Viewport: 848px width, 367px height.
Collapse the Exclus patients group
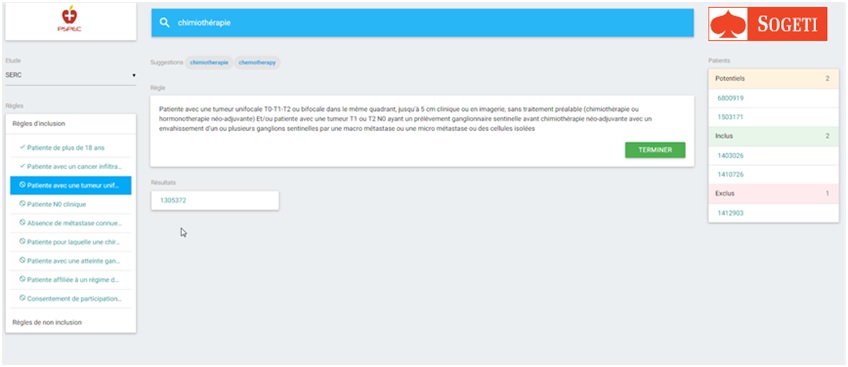click(x=773, y=193)
